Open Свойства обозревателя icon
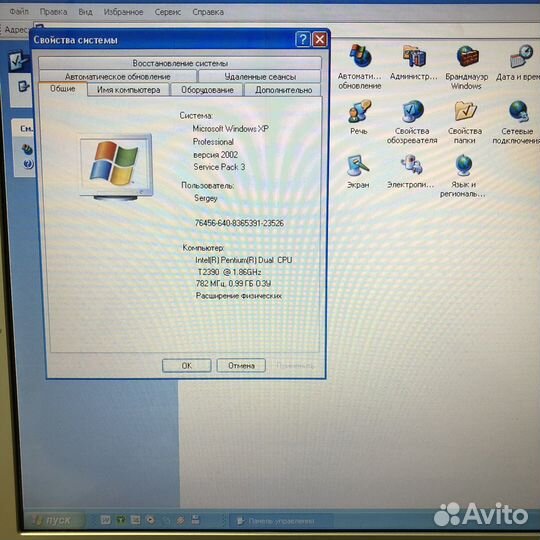Screen dimensions: 540x540 tap(412, 122)
